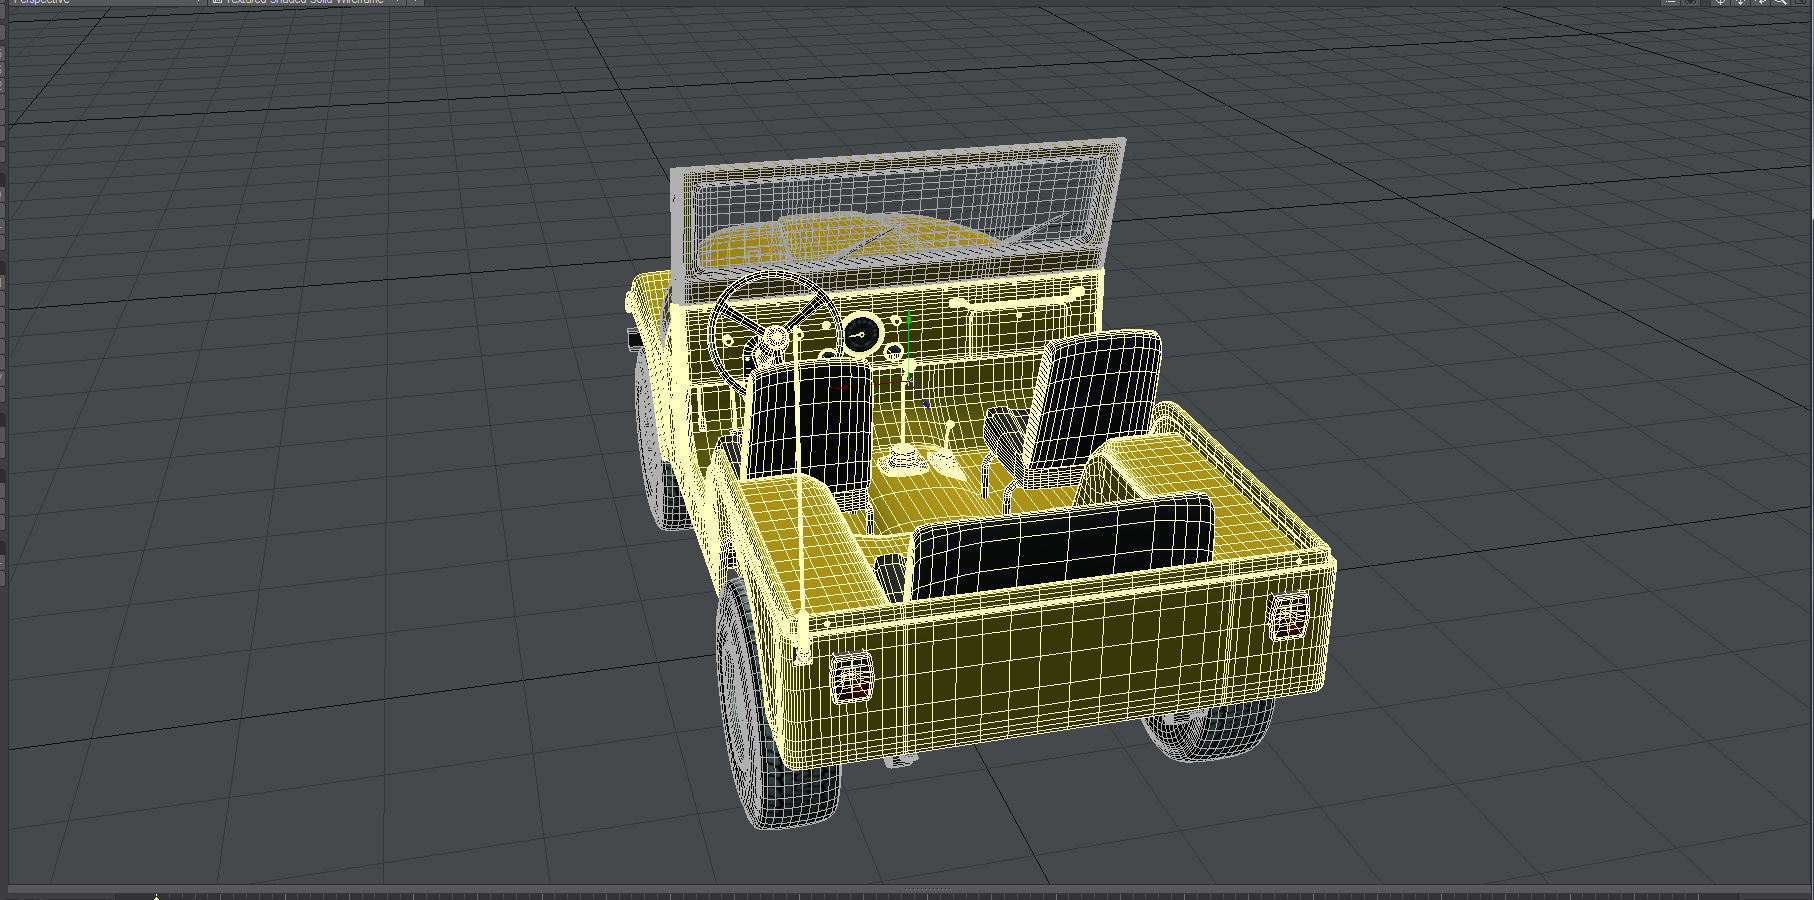The width and height of the screenshot is (1814, 900).
Task: Click the round dashboard gauge
Action: click(861, 334)
